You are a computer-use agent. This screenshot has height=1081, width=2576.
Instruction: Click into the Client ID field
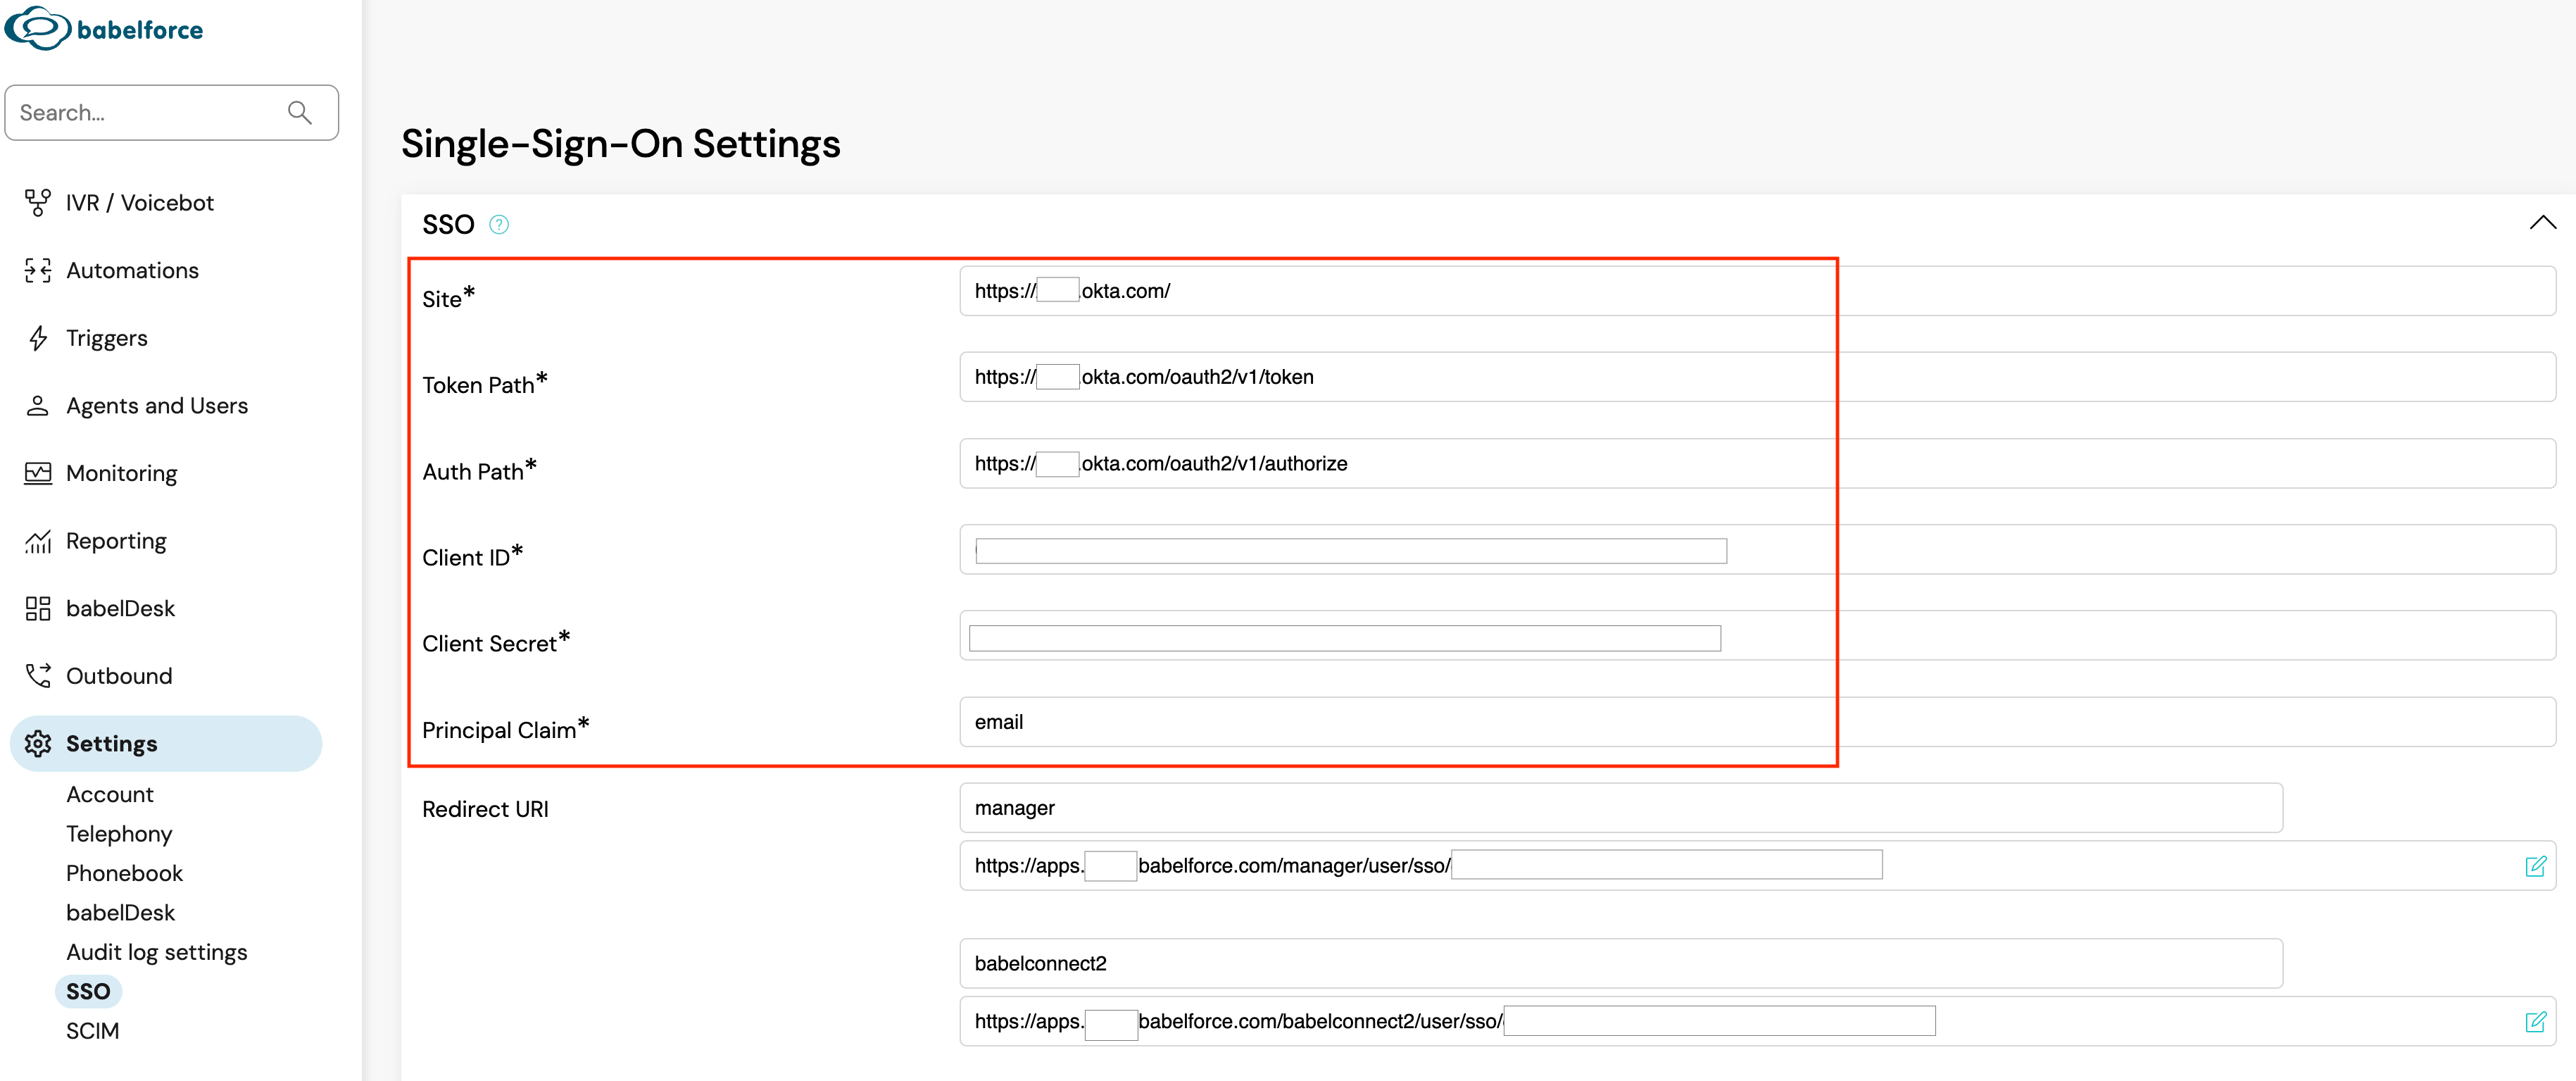coord(1757,549)
